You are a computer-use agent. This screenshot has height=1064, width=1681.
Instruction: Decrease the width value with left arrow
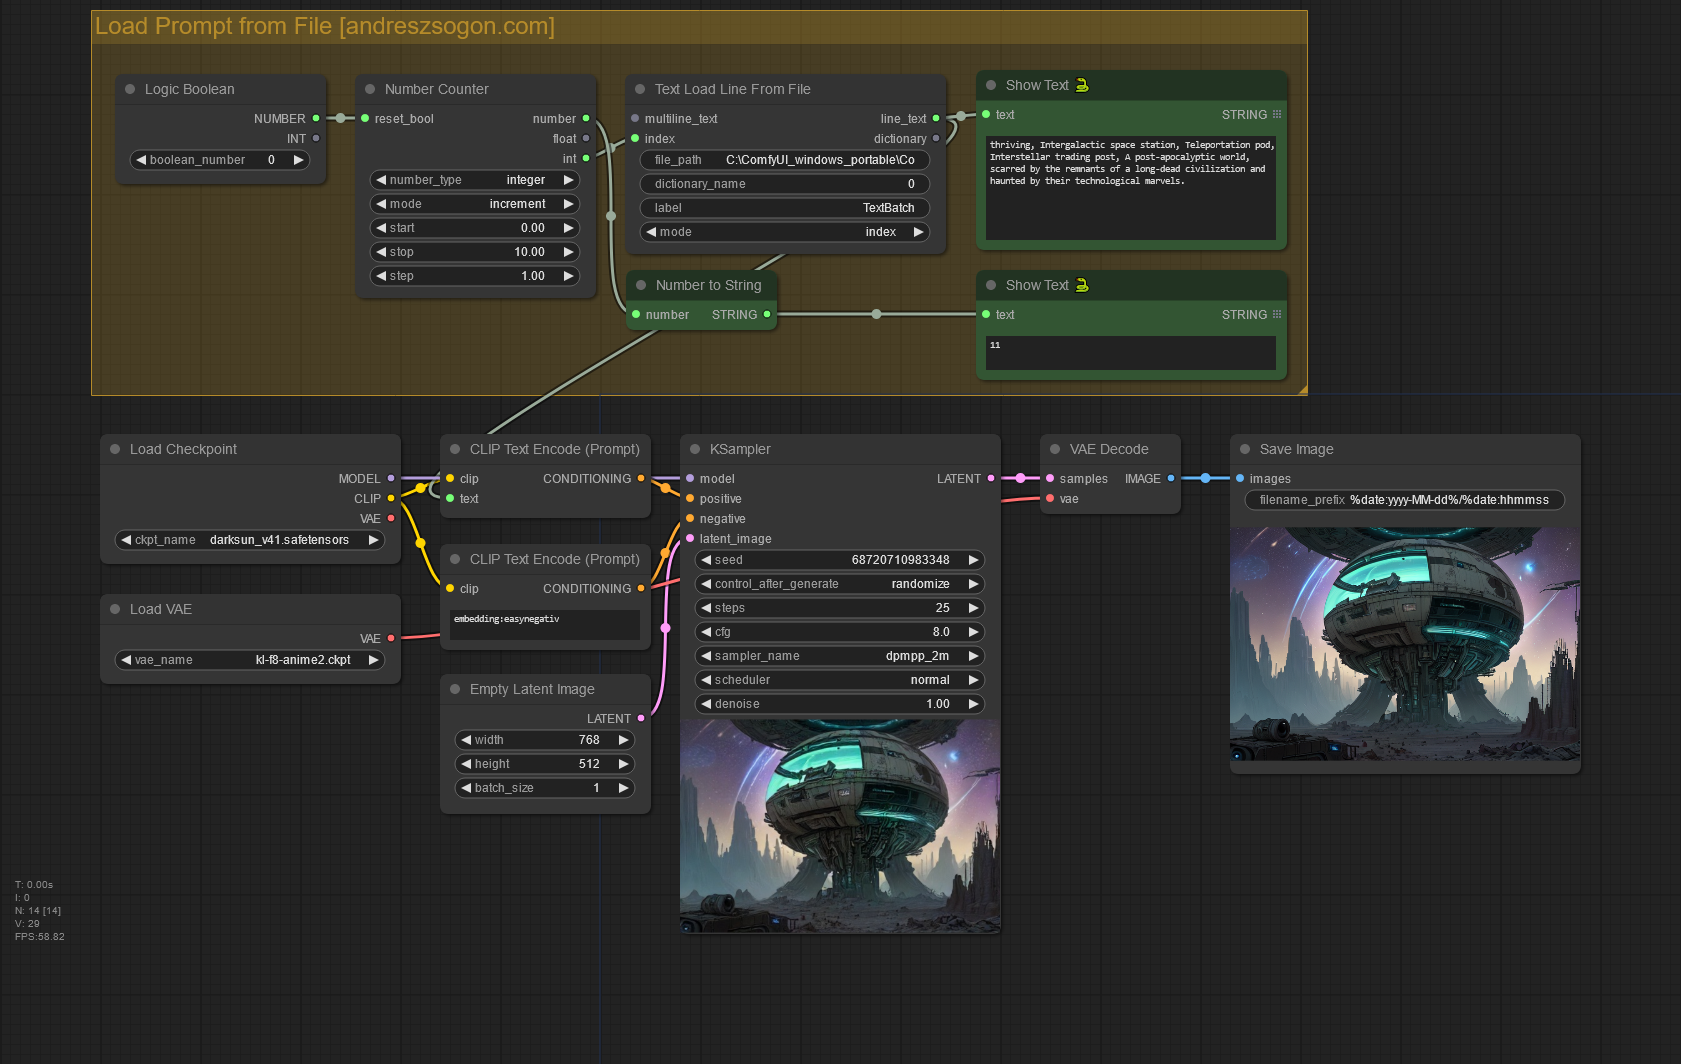466,740
